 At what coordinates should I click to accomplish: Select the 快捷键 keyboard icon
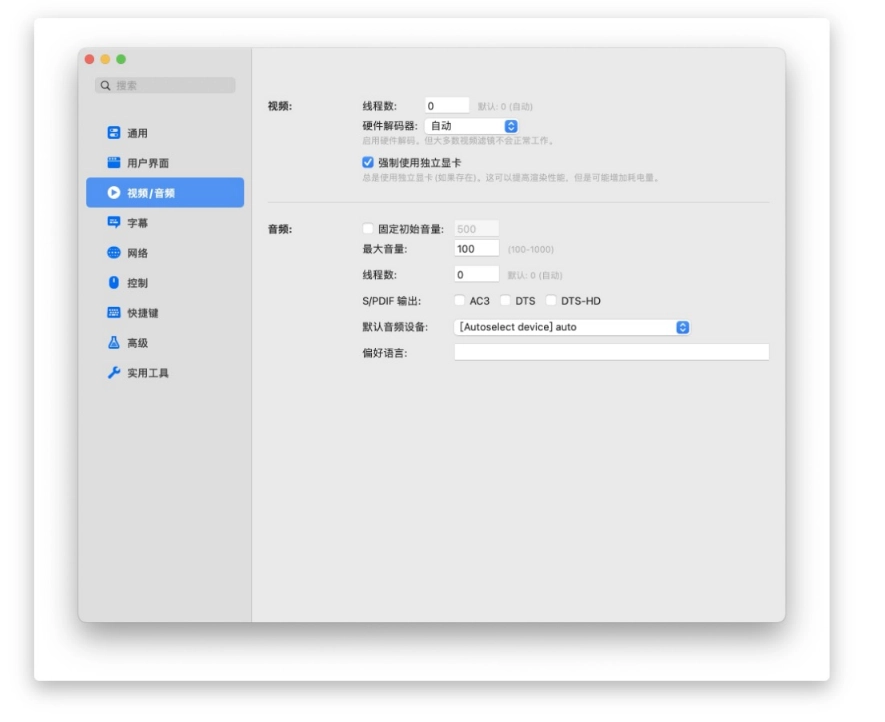tap(114, 313)
